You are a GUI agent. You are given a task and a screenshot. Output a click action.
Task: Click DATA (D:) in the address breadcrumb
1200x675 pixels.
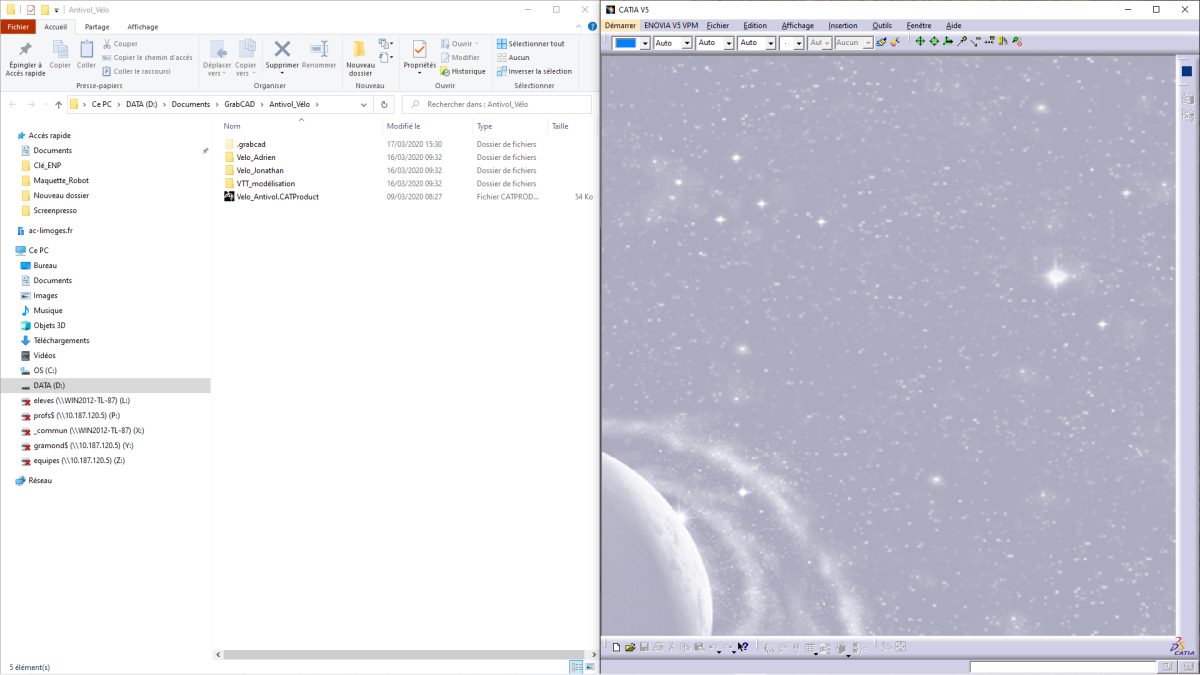141,104
